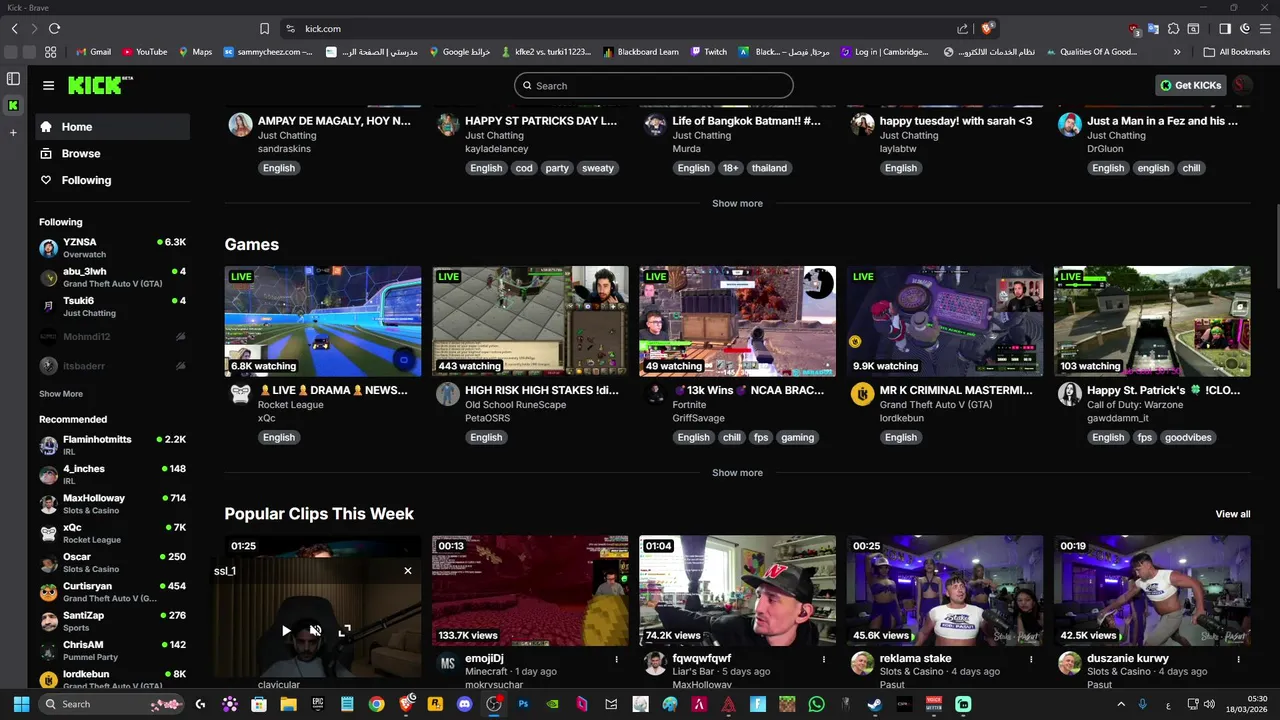Open ChrisAM recommended channel
Viewport: 1280px width, 720px height.
(x=112, y=650)
